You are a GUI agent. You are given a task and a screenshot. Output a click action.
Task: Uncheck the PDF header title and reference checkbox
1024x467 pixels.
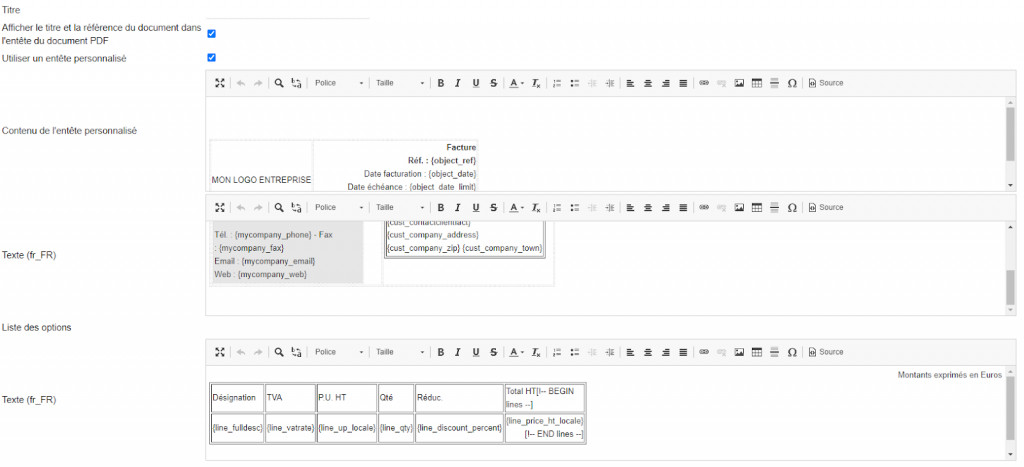tap(211, 34)
